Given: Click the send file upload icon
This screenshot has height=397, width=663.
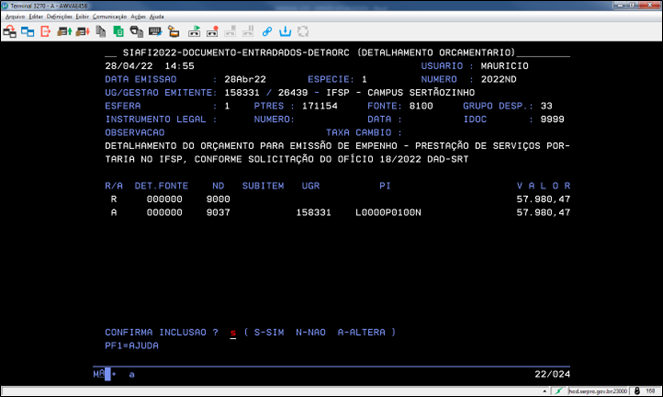Looking at the screenshot, I should [64, 31].
